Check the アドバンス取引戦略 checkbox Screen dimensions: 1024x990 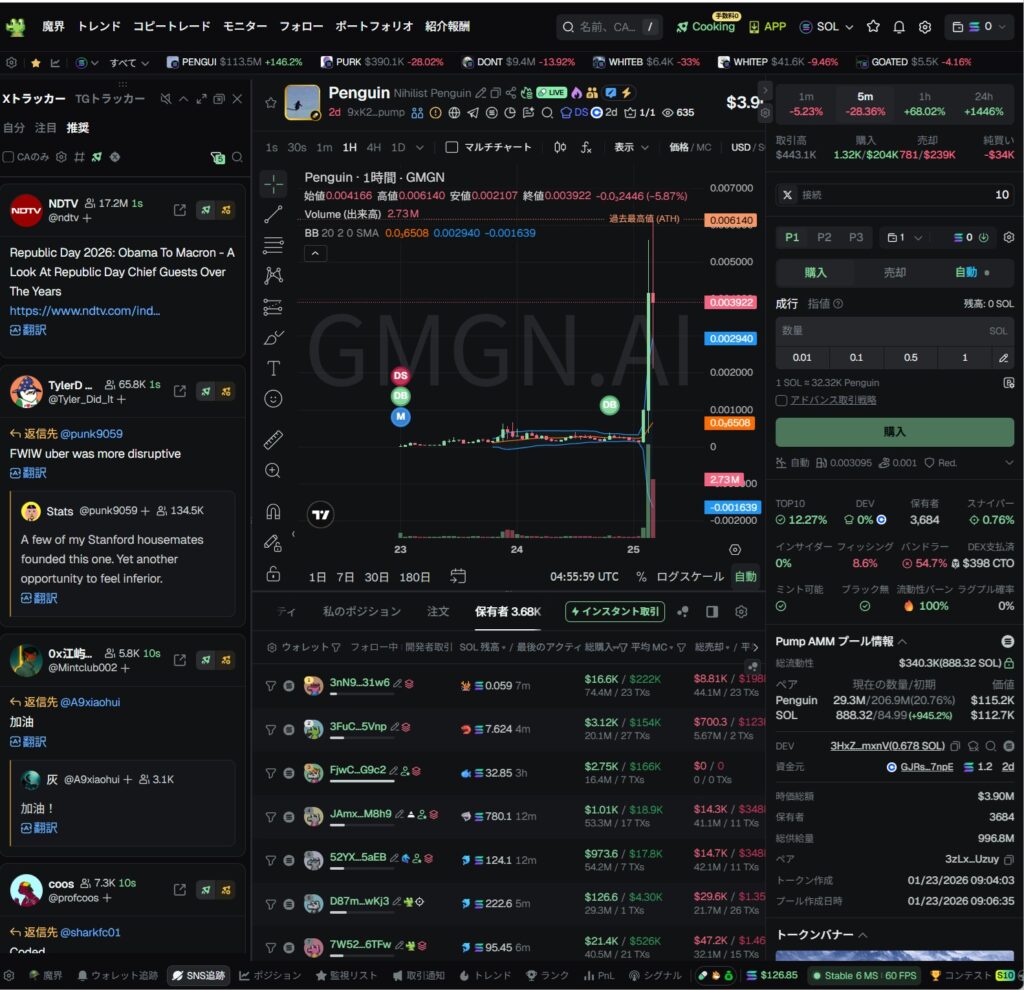point(782,400)
